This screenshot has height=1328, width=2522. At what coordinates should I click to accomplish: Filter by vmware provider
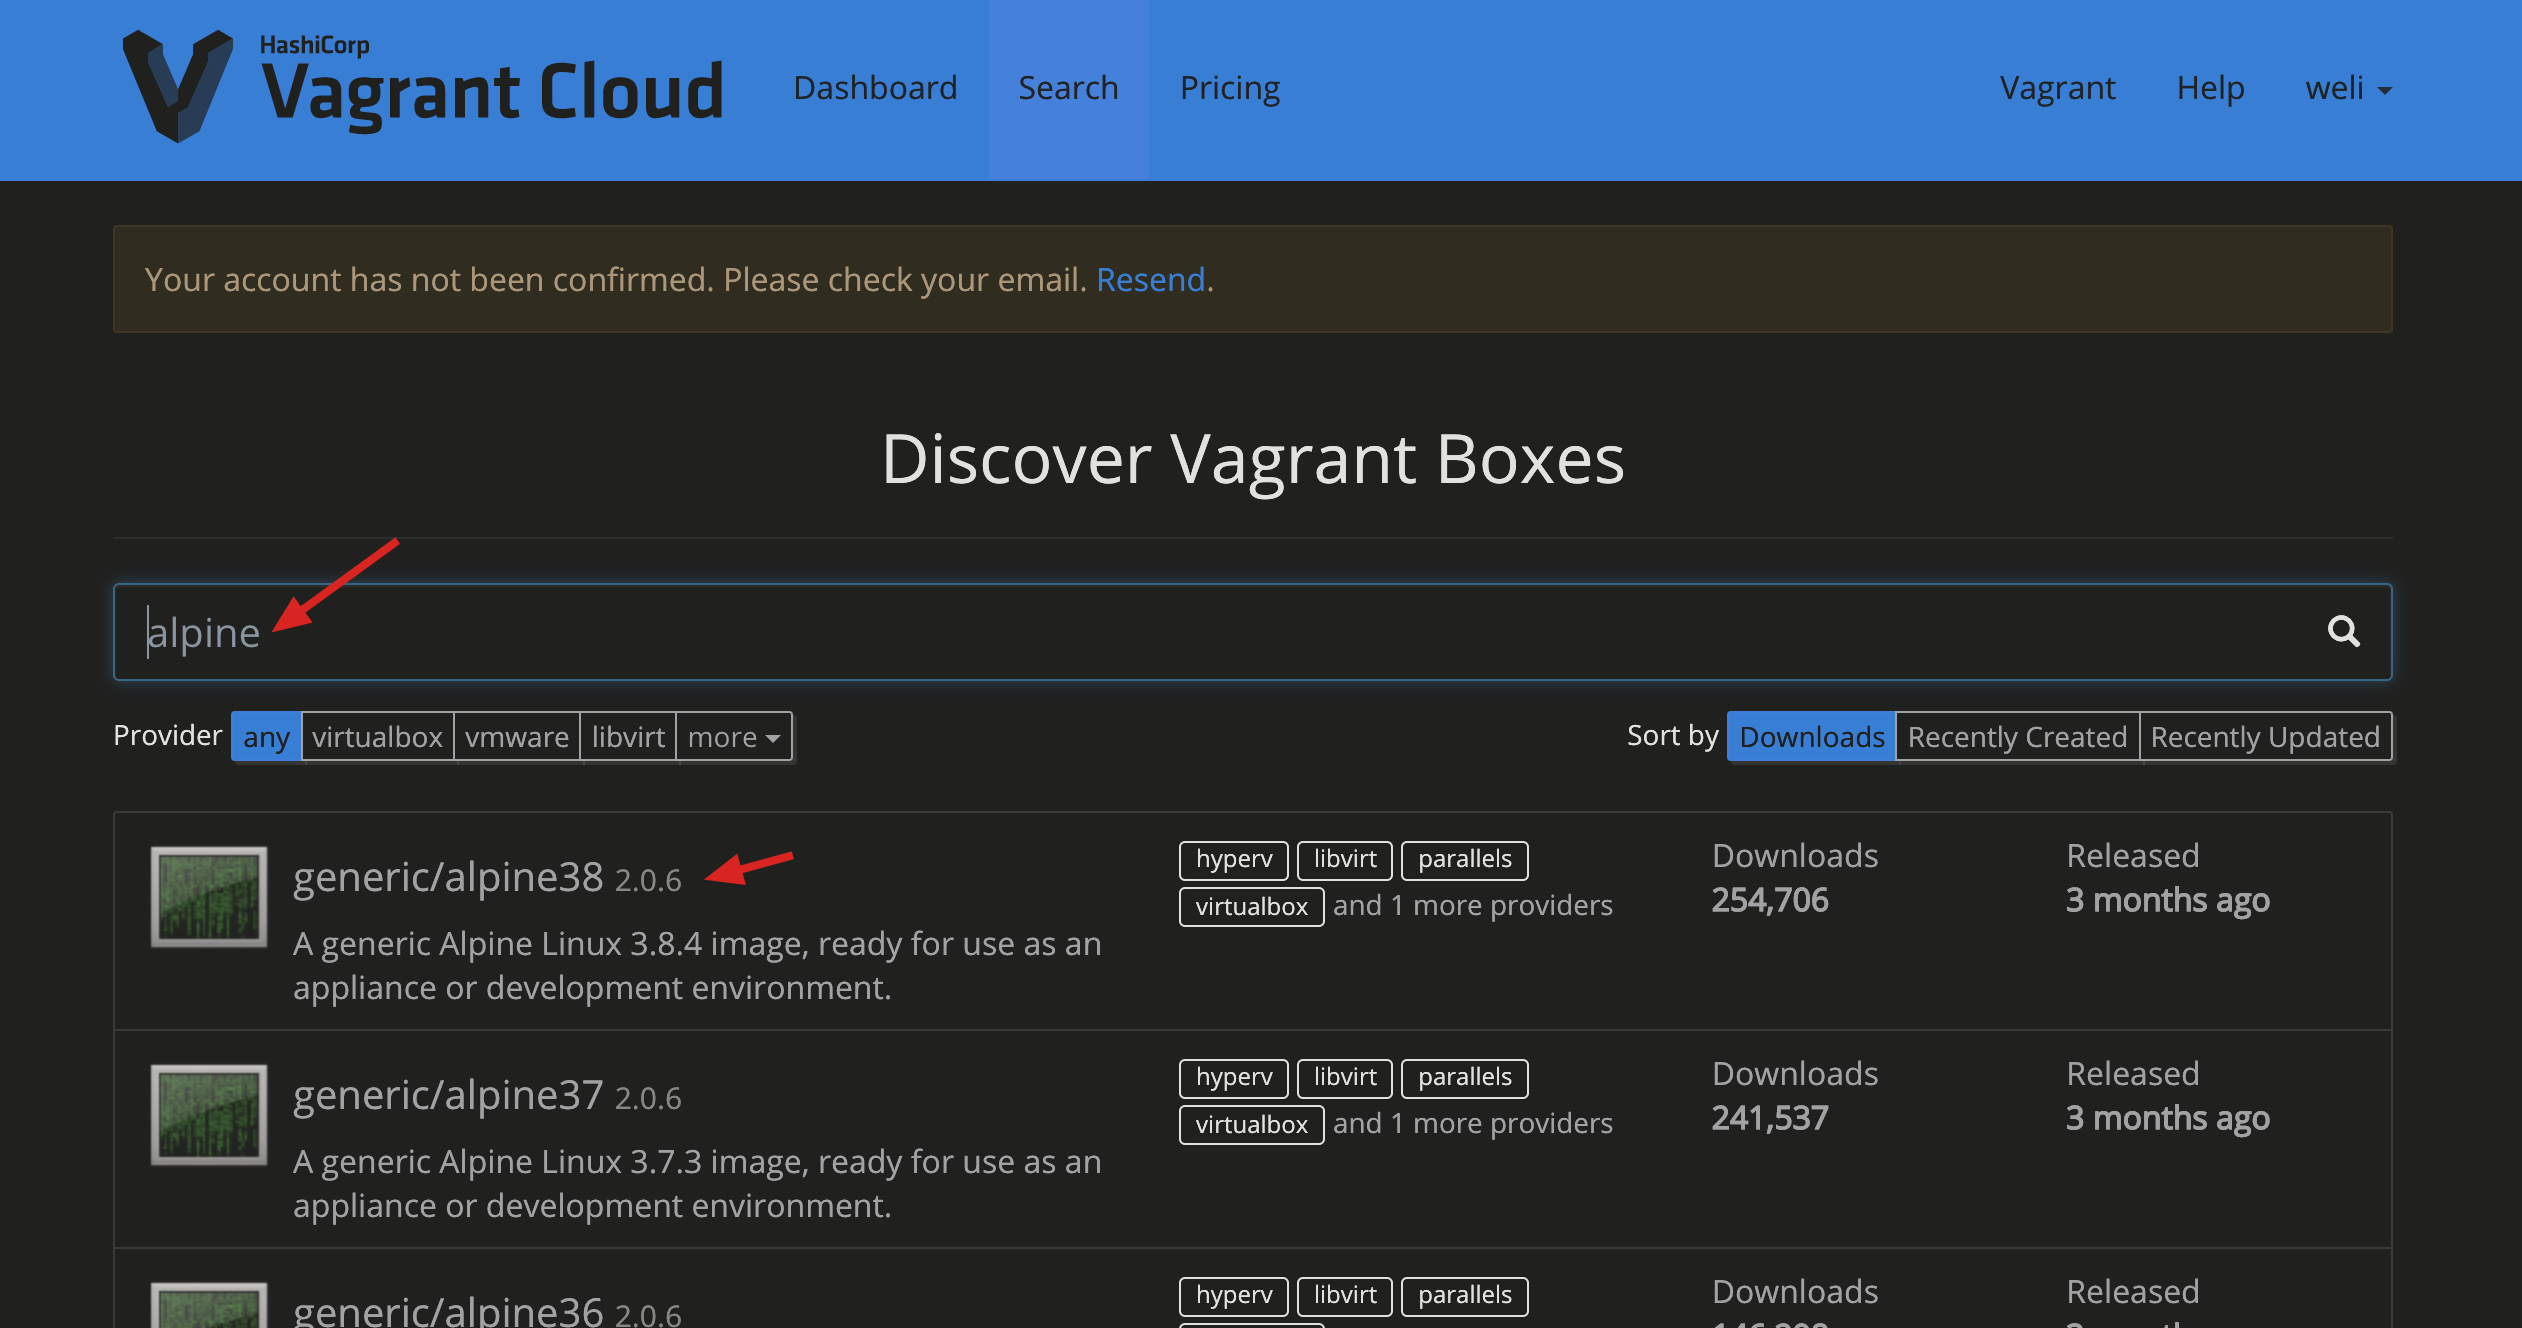pos(516,737)
